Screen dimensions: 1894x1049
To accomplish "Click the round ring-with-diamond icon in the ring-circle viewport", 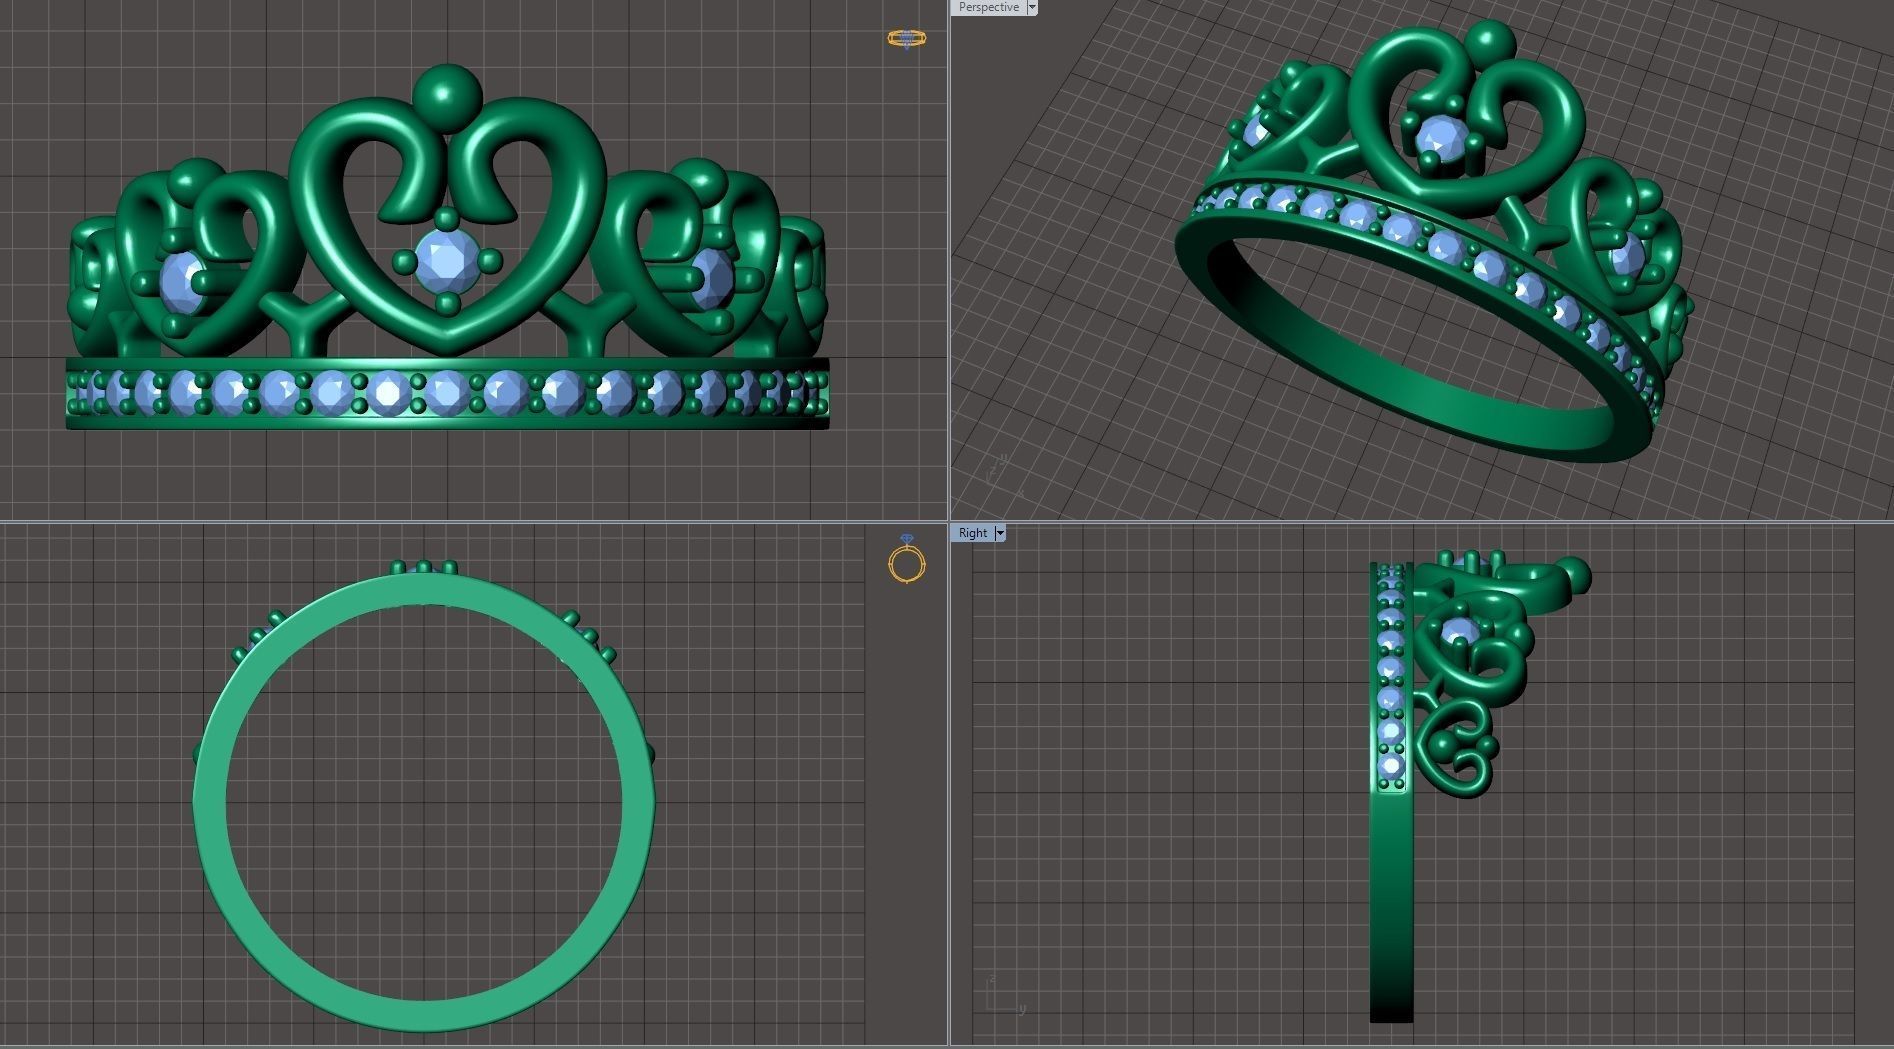I will pos(907,559).
